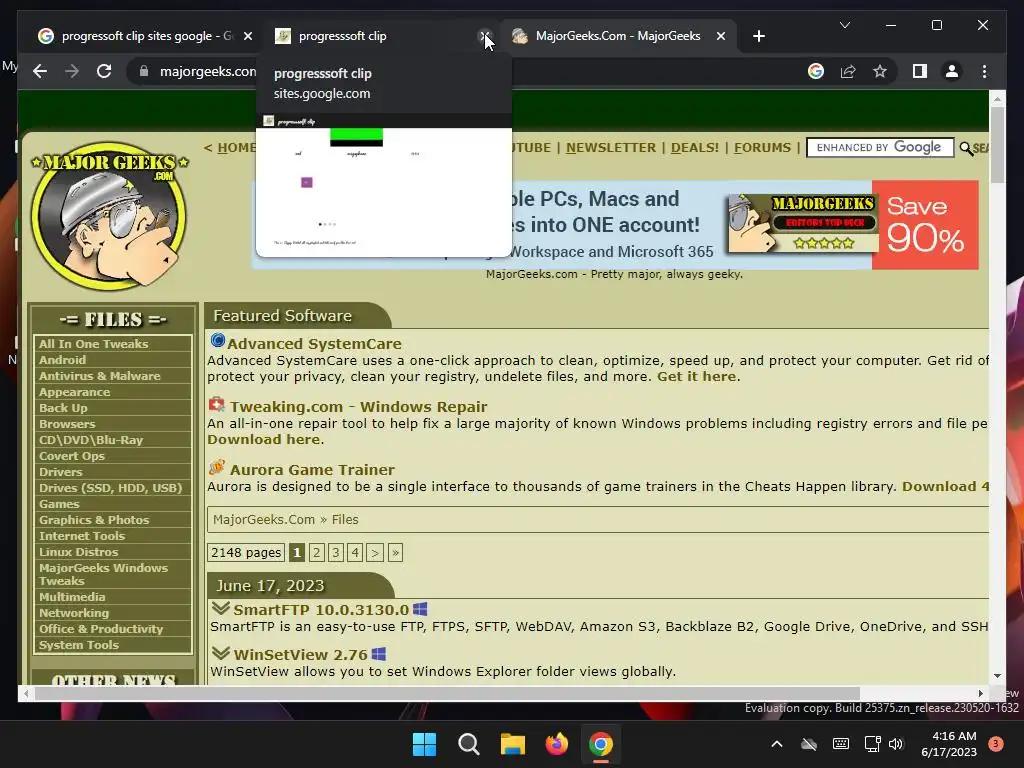Go to next page with > button

tap(375, 553)
